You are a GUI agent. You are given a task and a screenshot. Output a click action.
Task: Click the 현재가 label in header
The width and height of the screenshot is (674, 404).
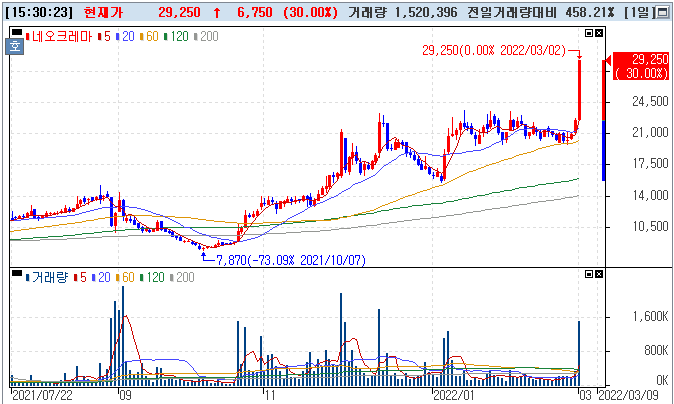(103, 12)
